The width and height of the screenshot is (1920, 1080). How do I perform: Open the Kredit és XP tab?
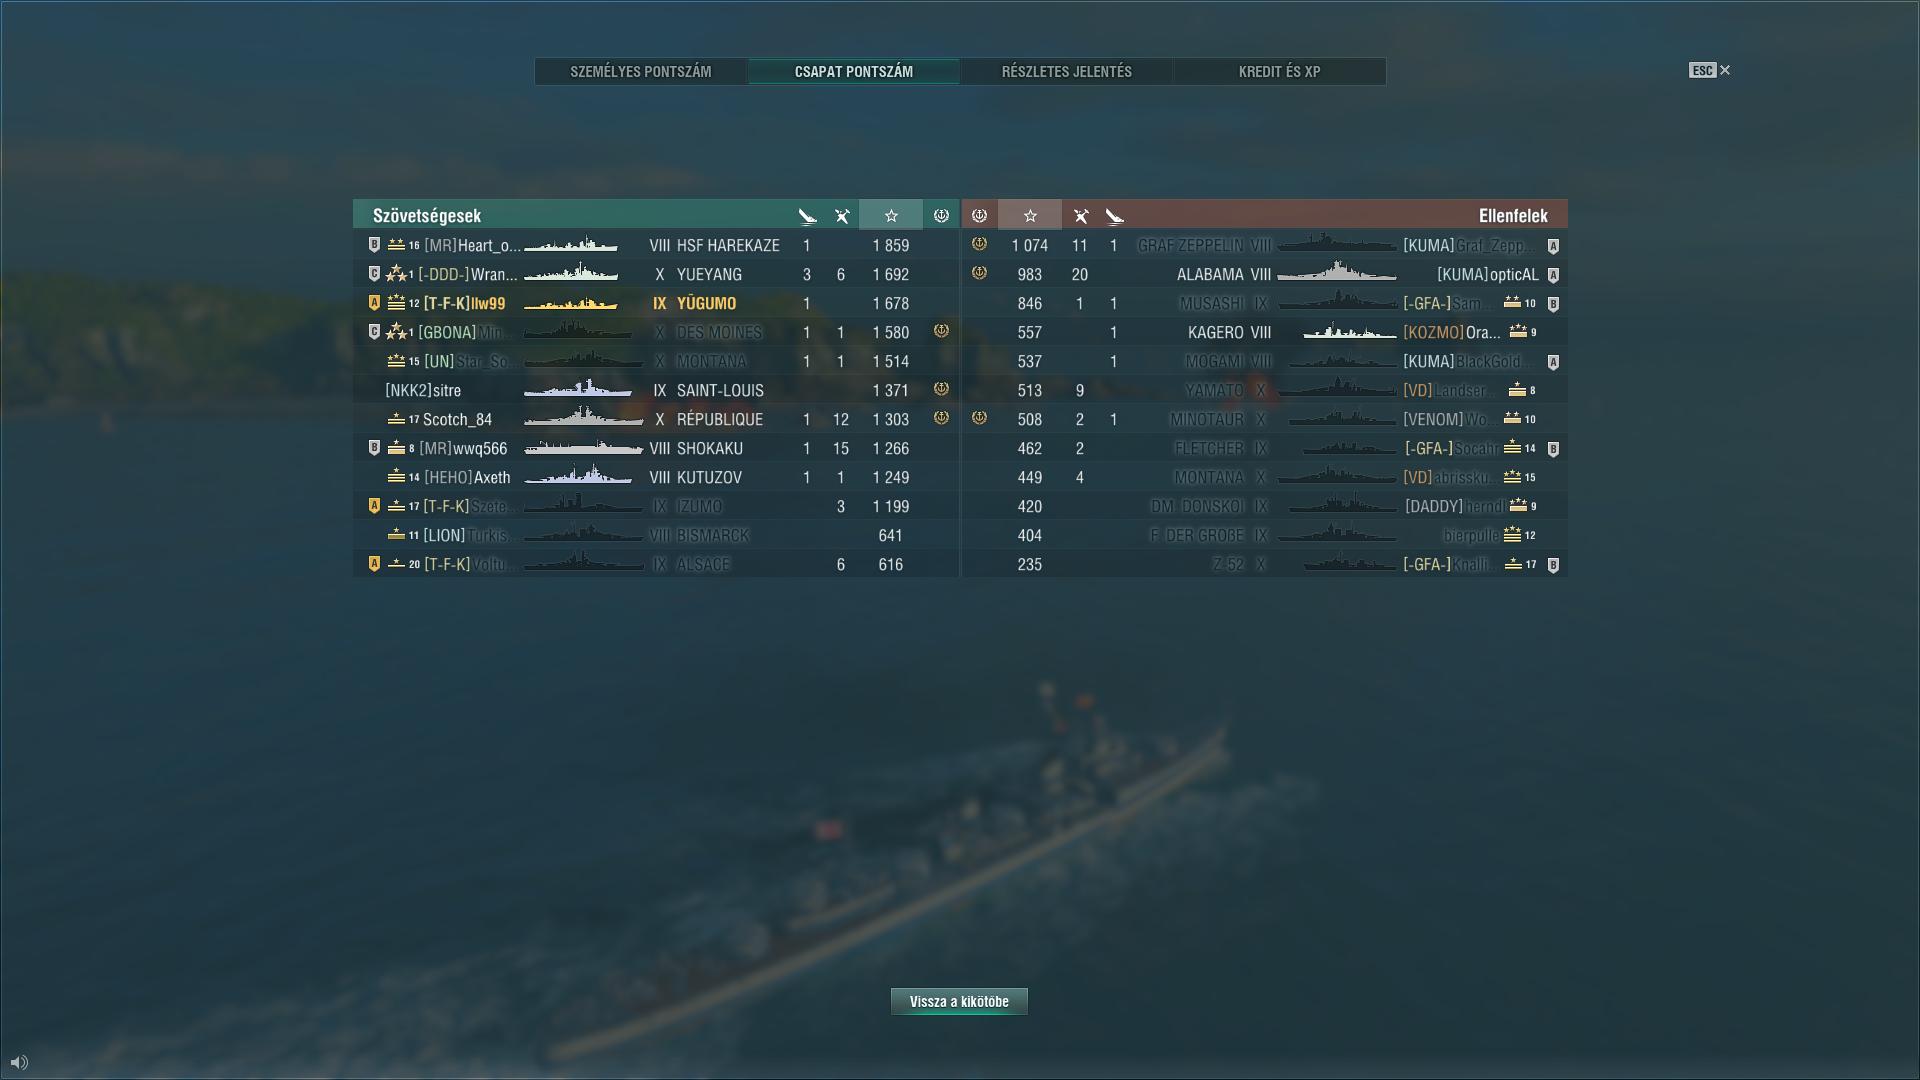pyautogui.click(x=1280, y=72)
